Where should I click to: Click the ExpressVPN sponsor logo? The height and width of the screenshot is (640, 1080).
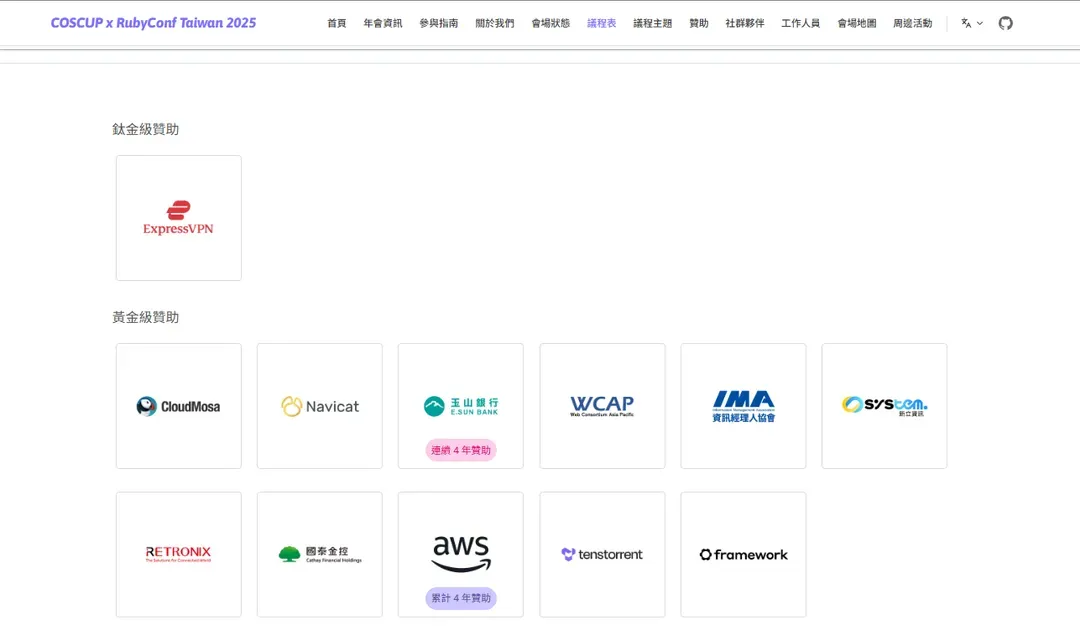[x=178, y=218]
